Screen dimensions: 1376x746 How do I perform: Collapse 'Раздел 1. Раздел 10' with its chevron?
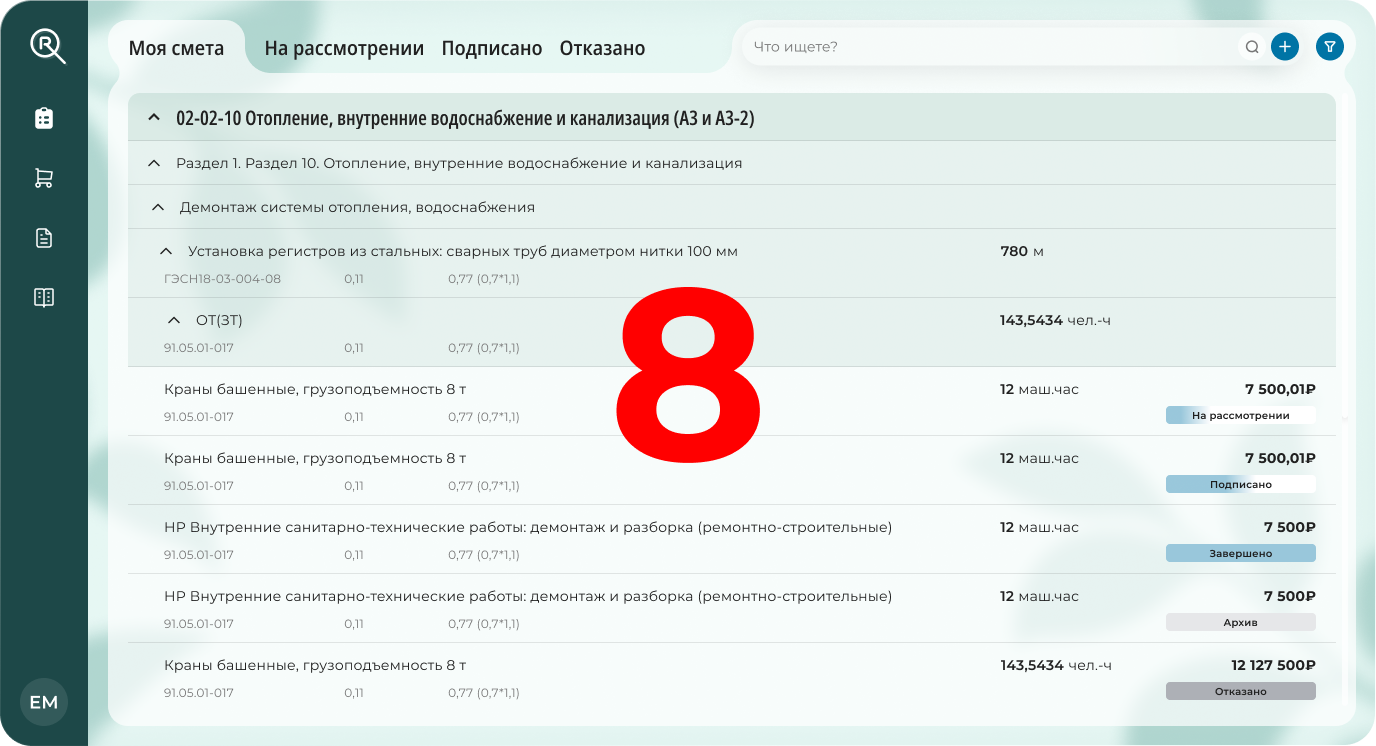coord(153,161)
